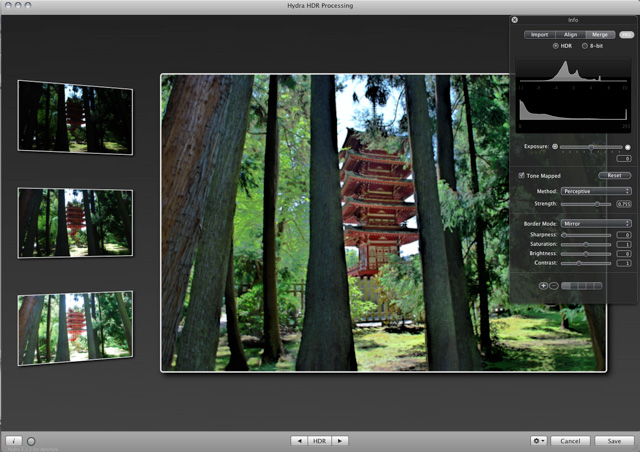Open the Method dropdown showing Perceptive

595,190
